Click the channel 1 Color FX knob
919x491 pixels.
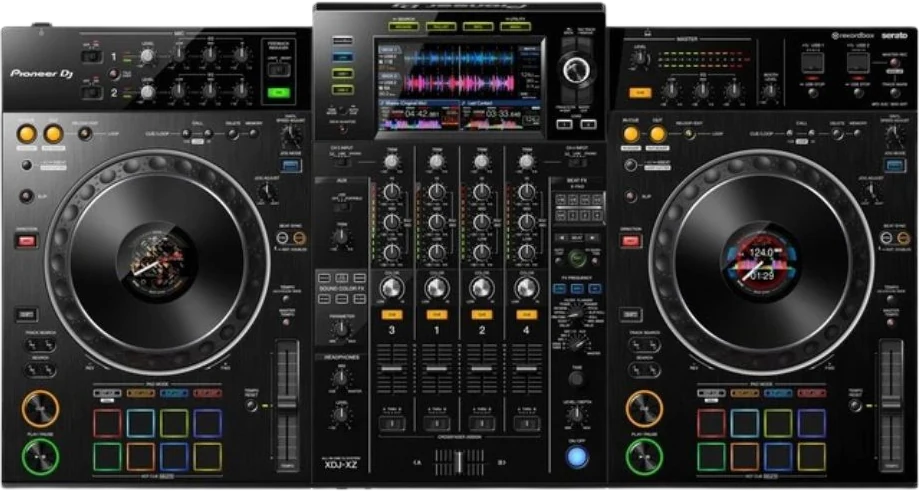pyautogui.click(x=437, y=288)
